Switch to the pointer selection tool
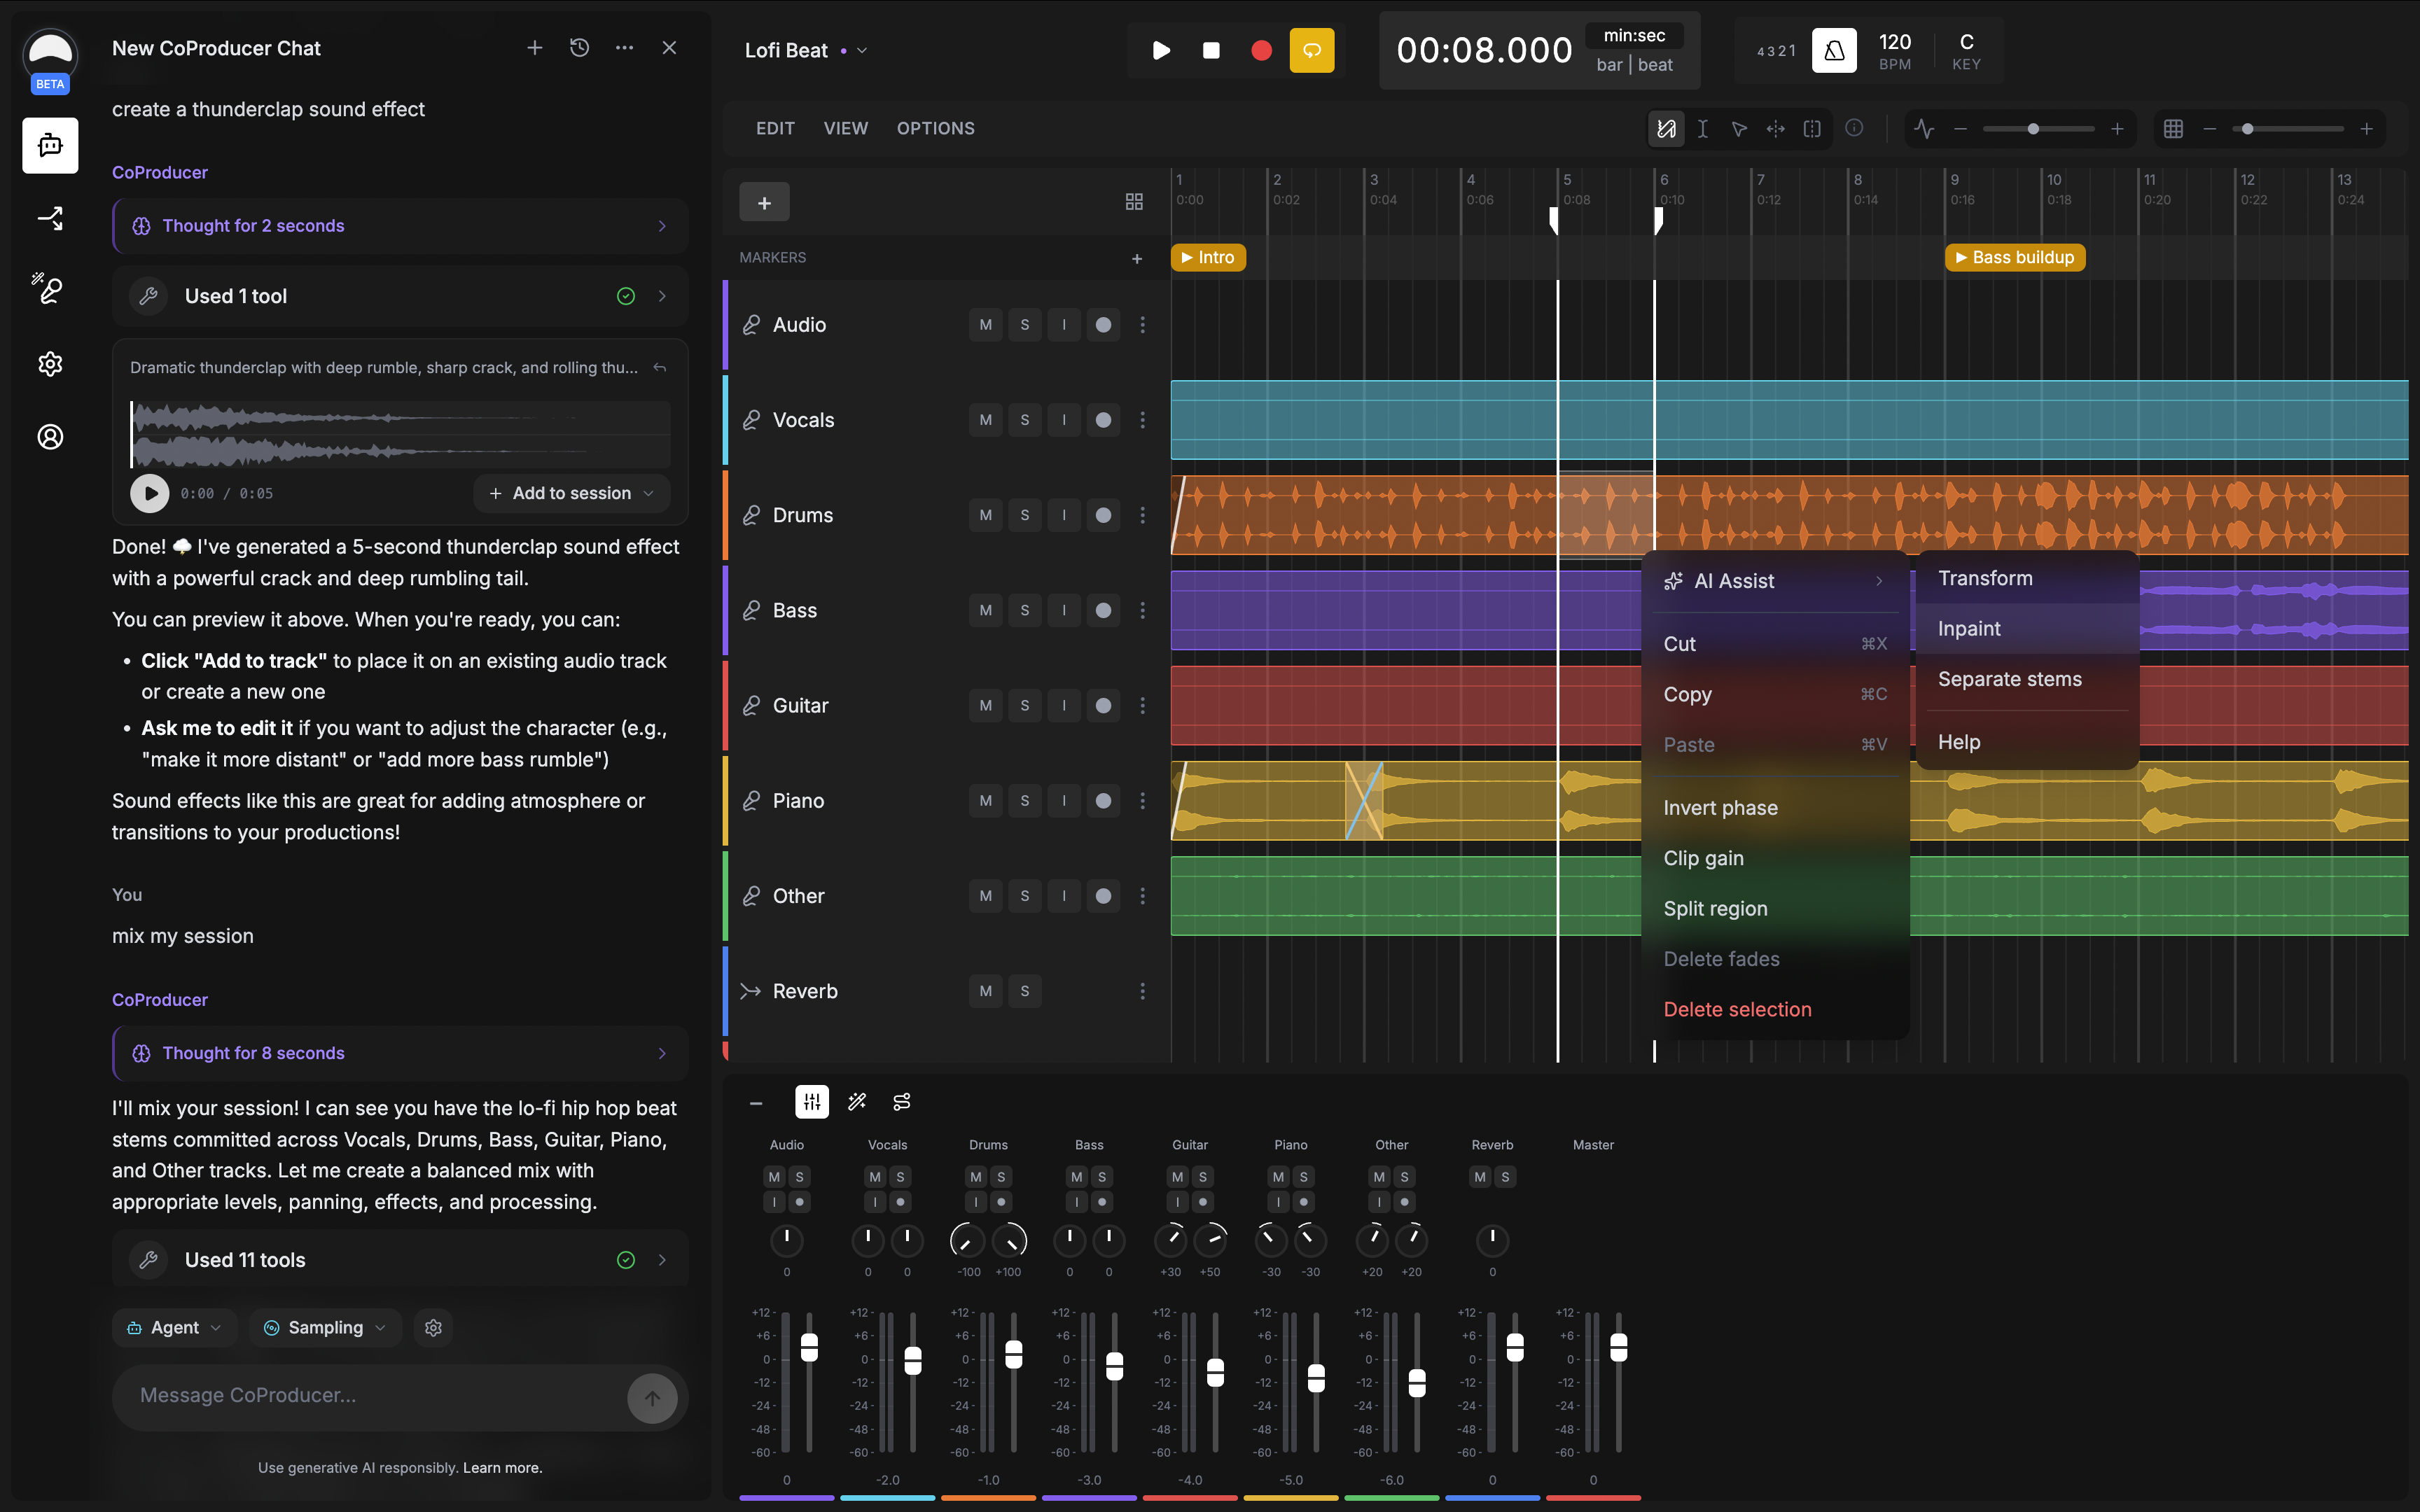The width and height of the screenshot is (2420, 1512). pyautogui.click(x=1739, y=128)
